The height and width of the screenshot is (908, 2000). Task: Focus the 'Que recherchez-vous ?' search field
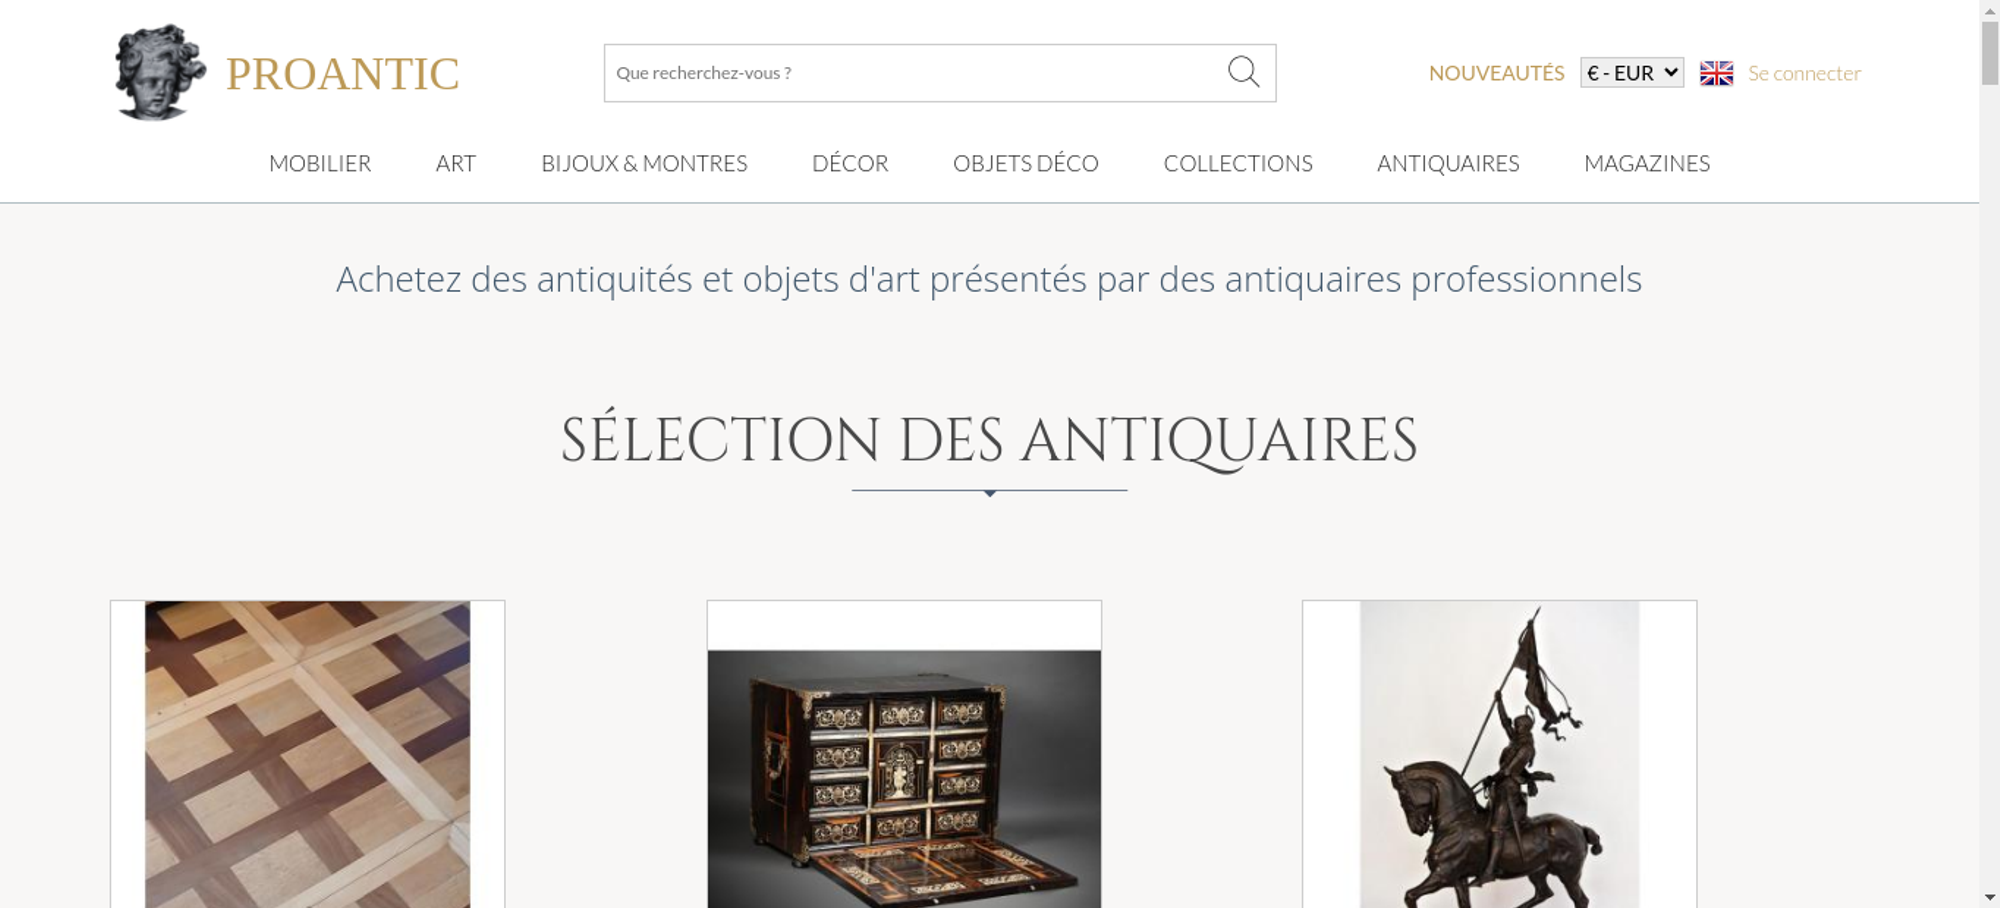[x=915, y=73]
